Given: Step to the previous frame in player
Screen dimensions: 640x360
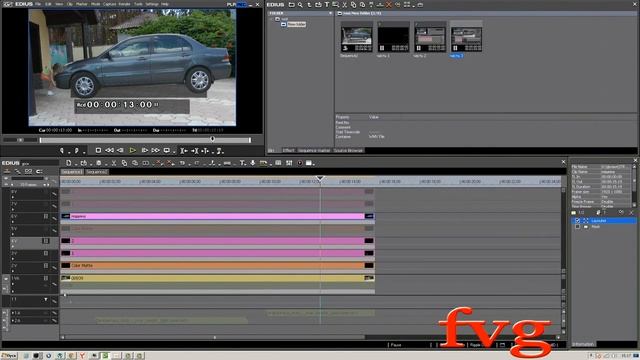Looking at the screenshot, I should (120, 151).
